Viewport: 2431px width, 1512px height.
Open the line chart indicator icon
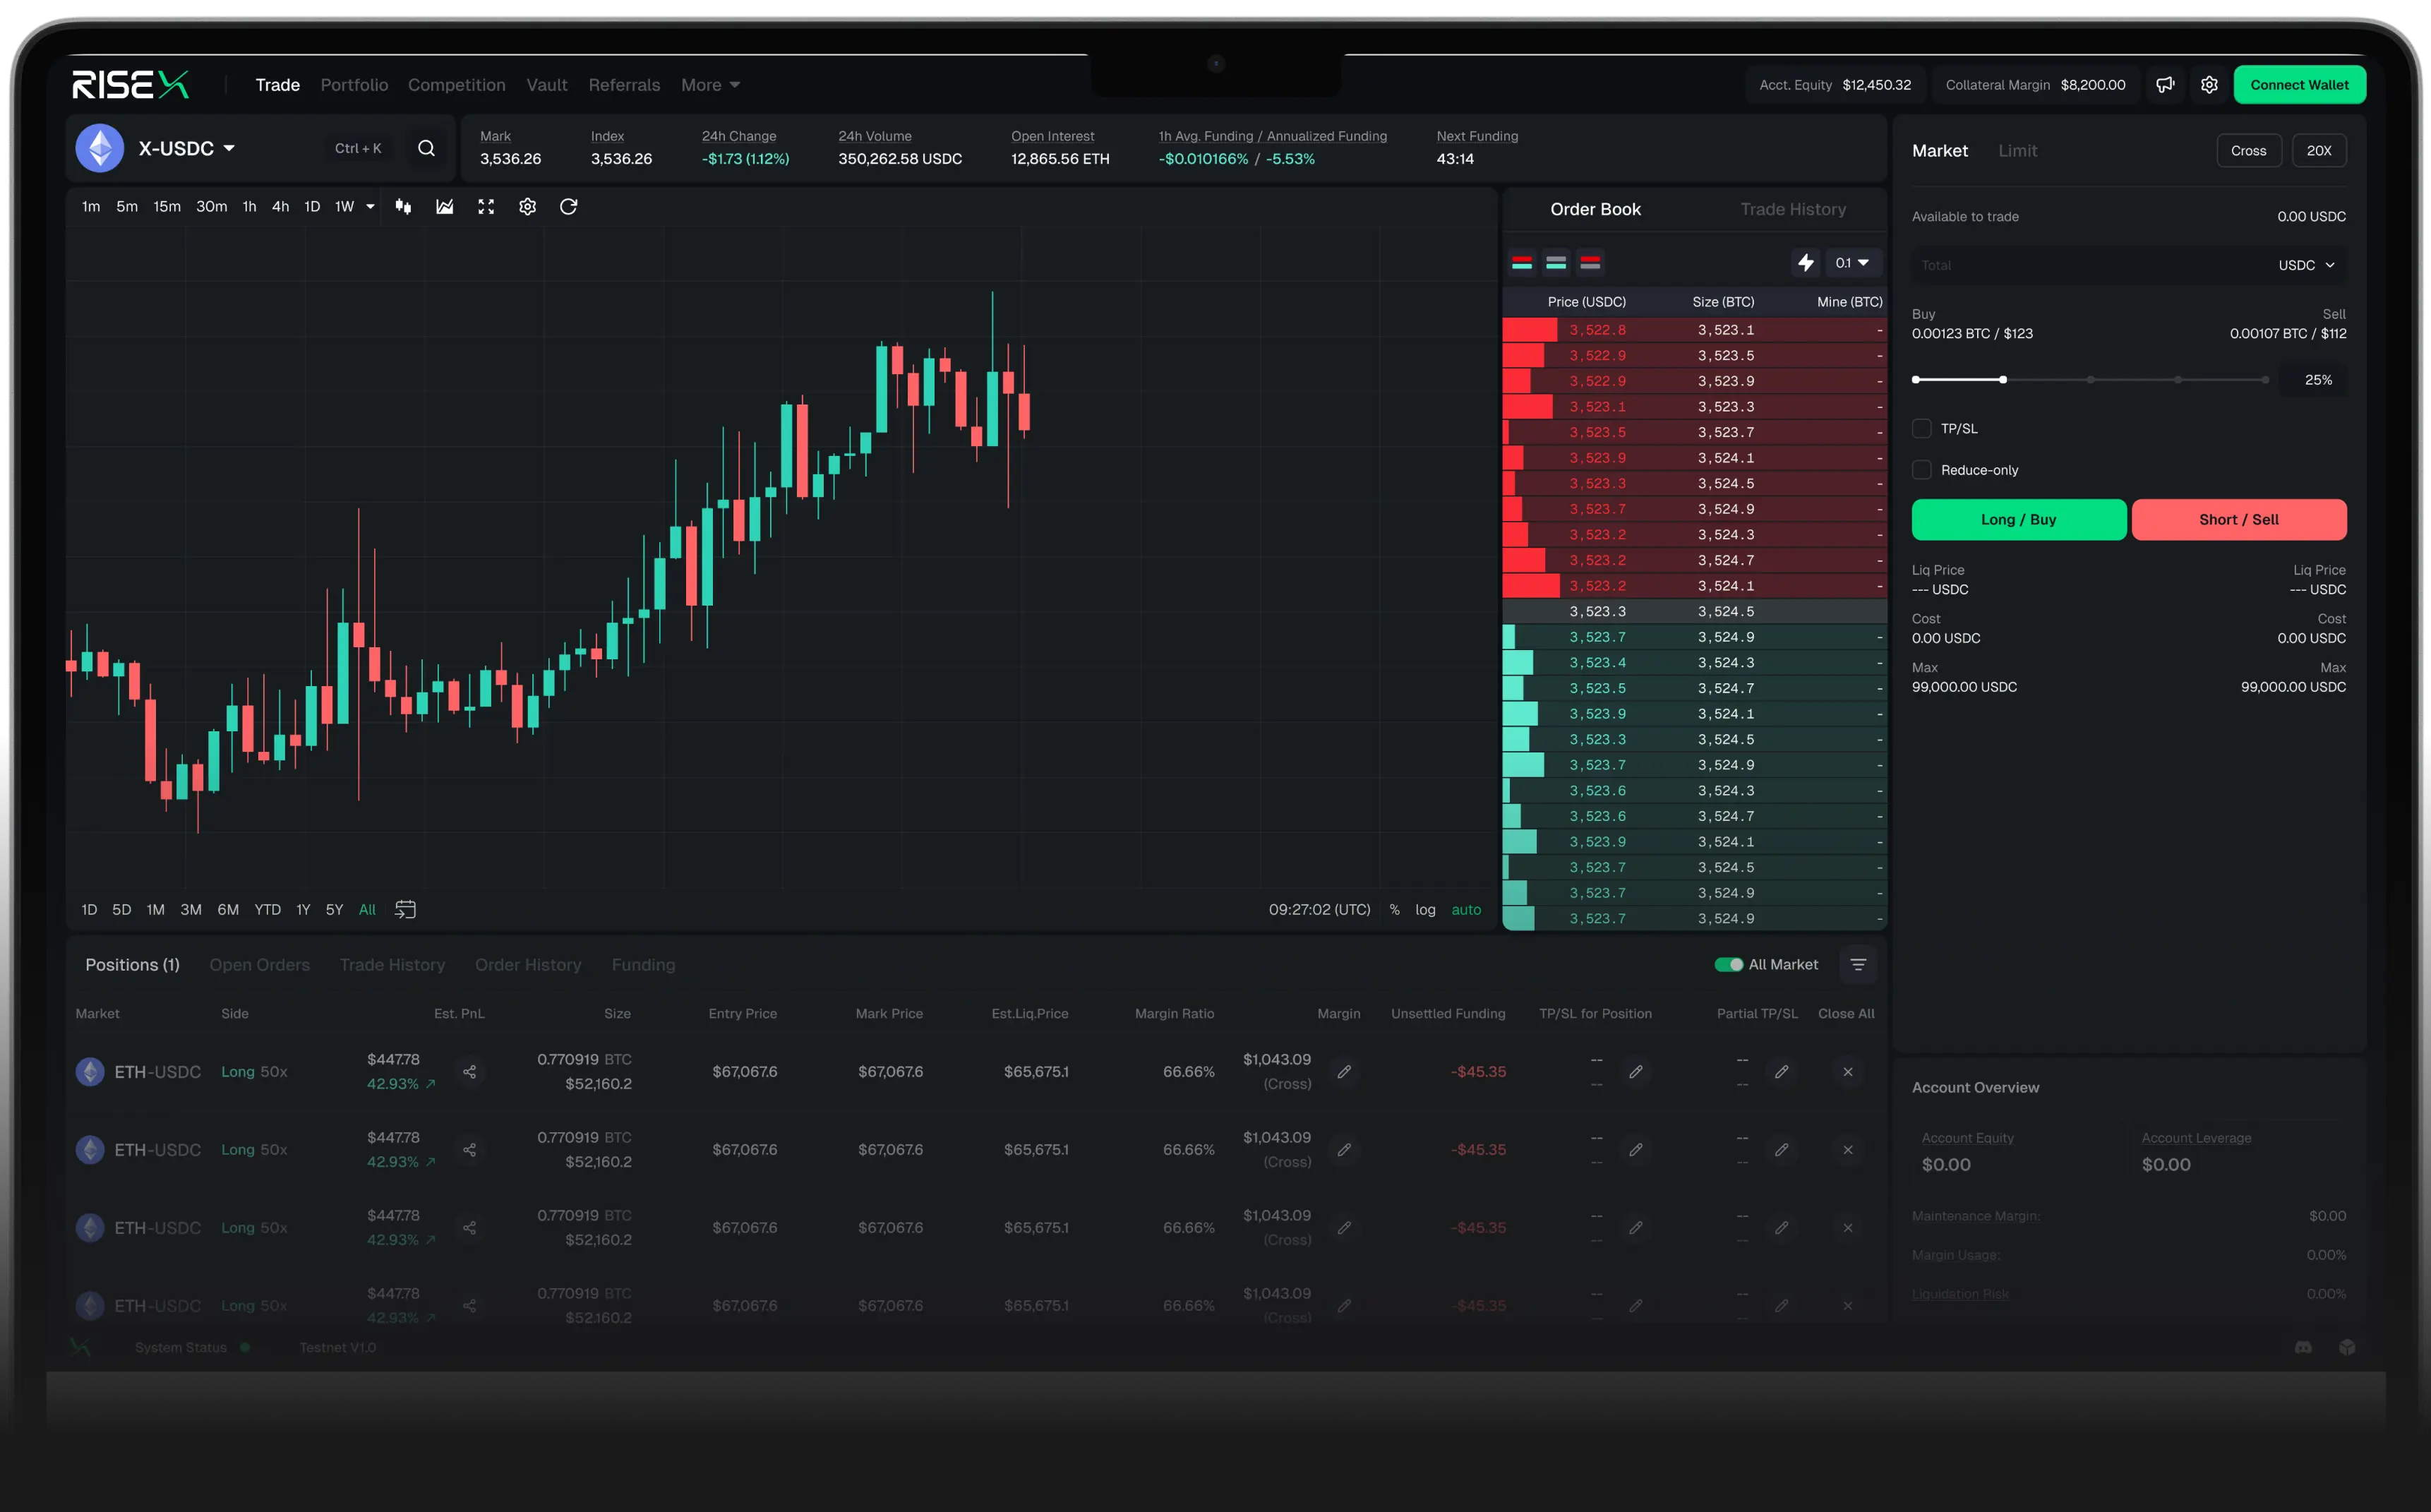tap(444, 207)
